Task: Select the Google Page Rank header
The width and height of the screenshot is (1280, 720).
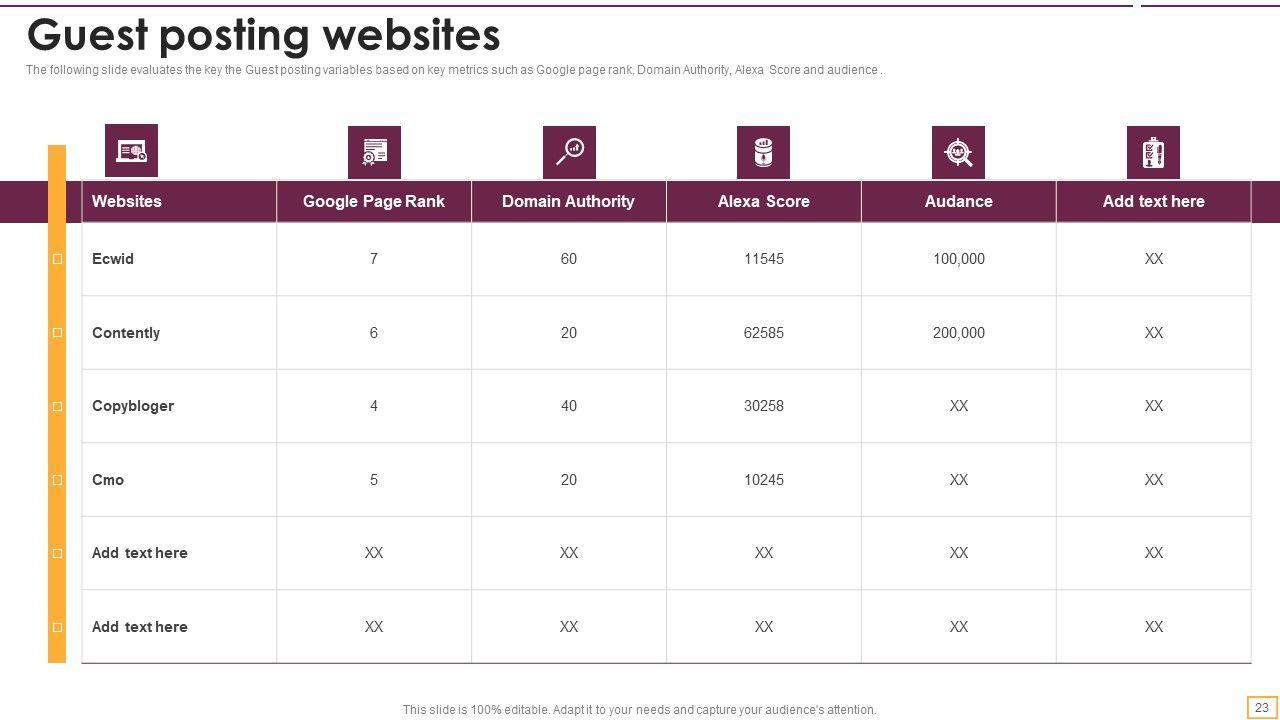Action: point(374,201)
